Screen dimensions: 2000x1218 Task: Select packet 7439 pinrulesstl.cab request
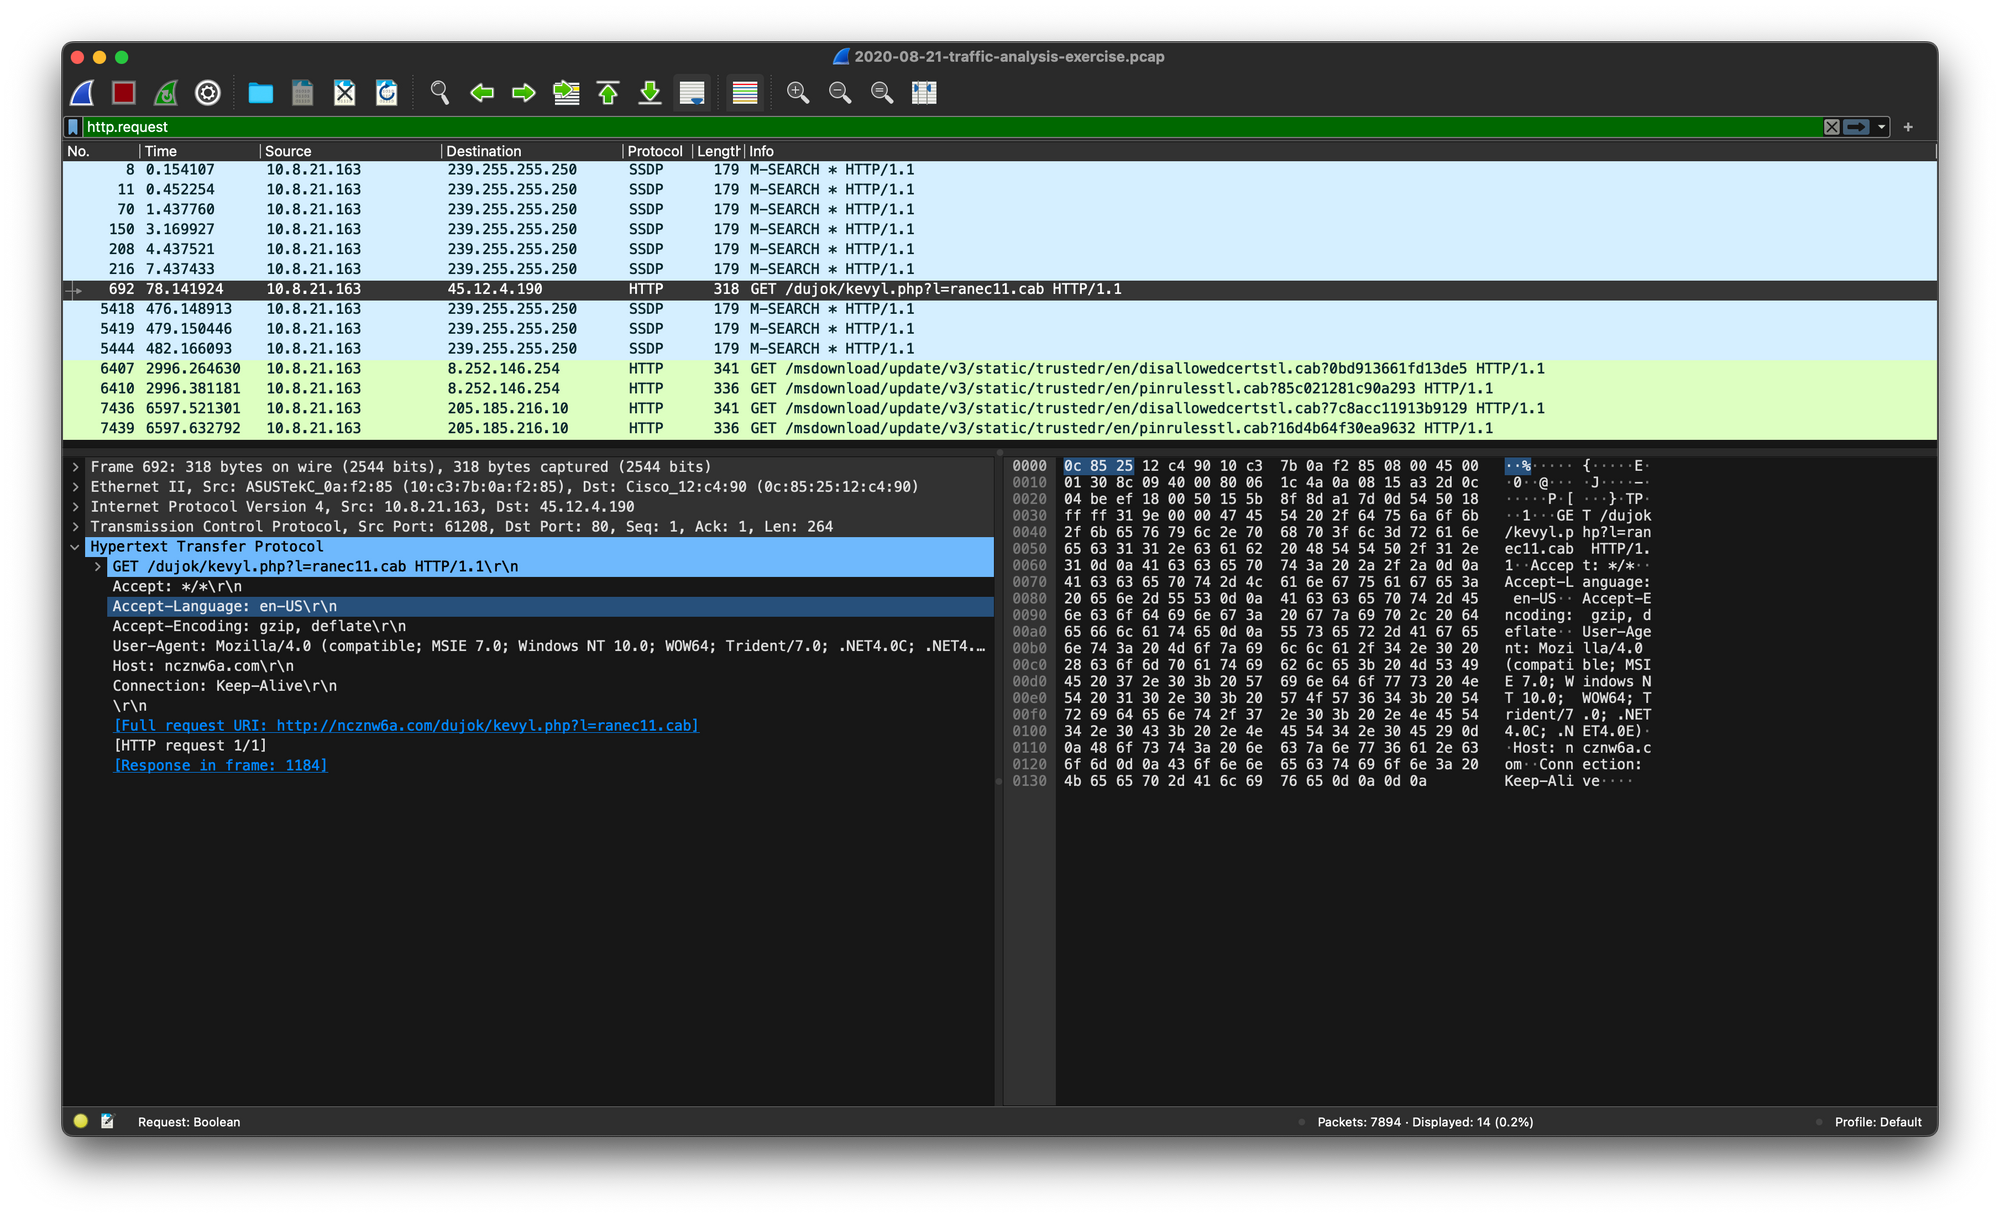1000,429
